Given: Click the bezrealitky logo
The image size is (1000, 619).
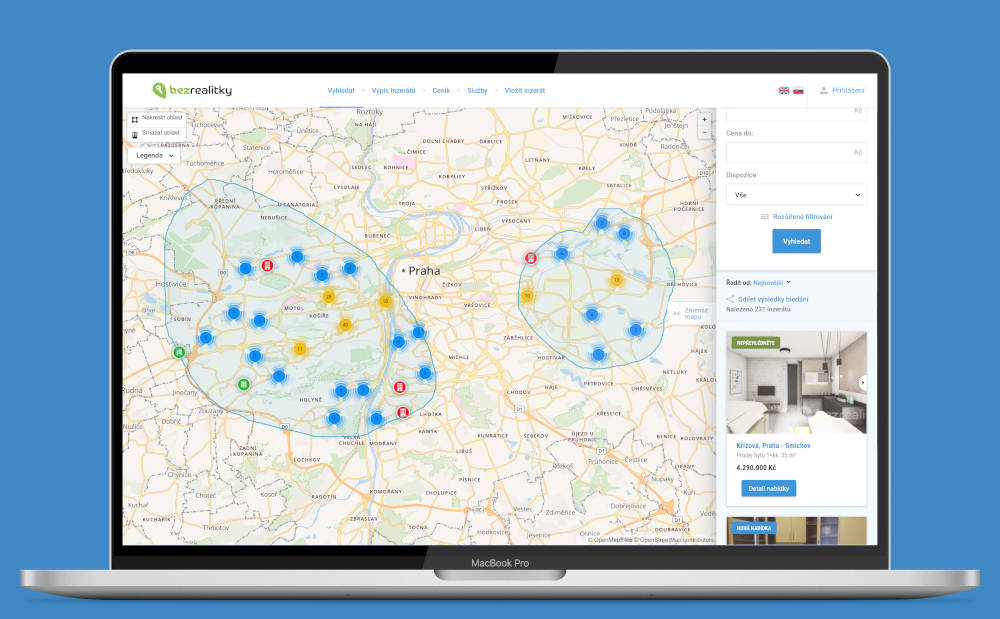Looking at the screenshot, I should coord(192,90).
